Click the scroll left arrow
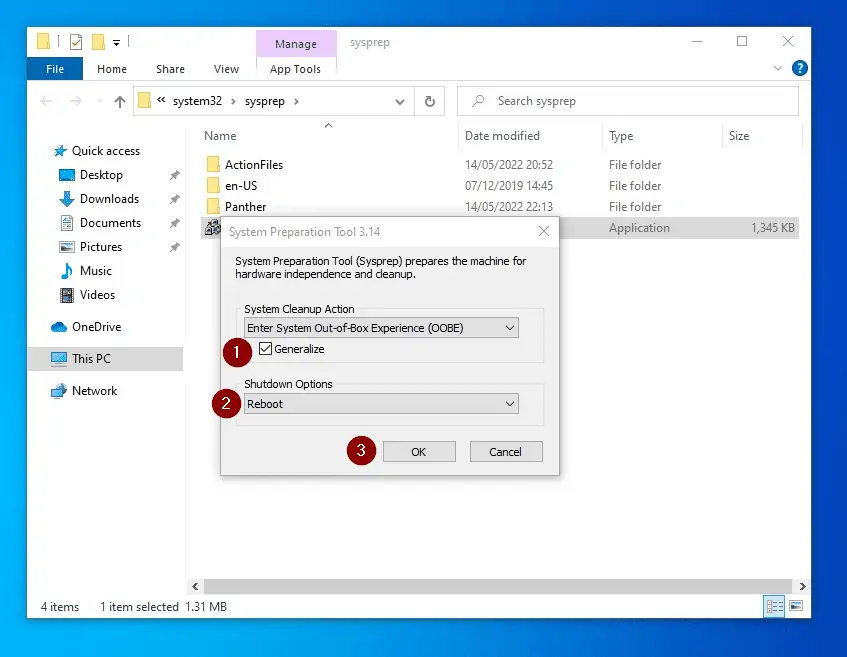 click(x=195, y=586)
